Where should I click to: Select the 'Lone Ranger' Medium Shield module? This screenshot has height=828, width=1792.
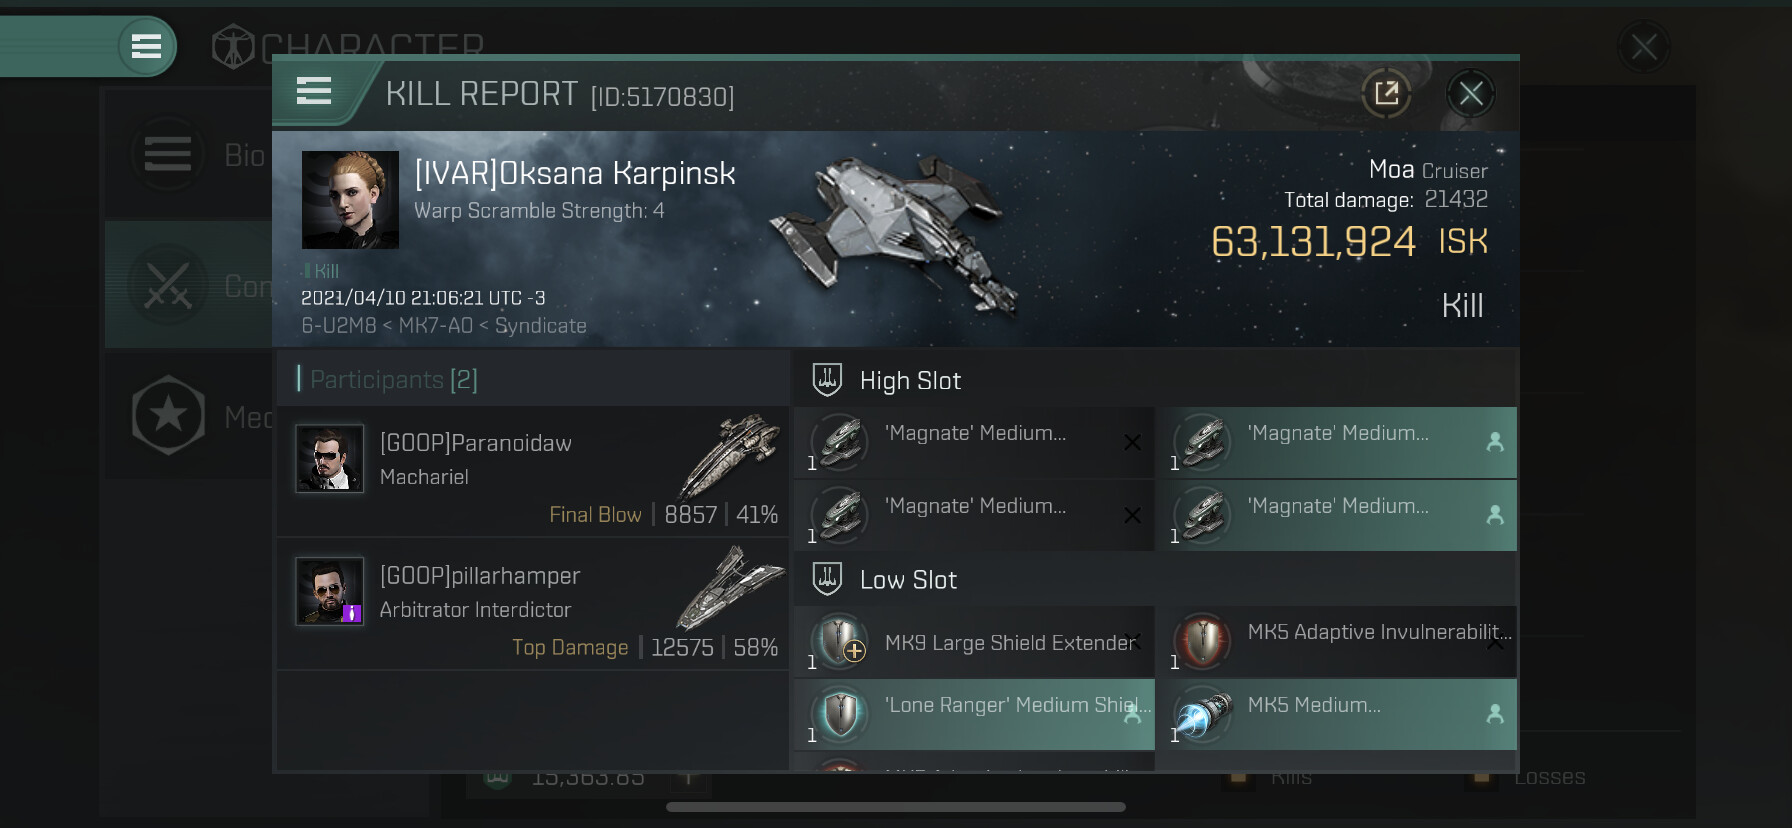coord(974,714)
